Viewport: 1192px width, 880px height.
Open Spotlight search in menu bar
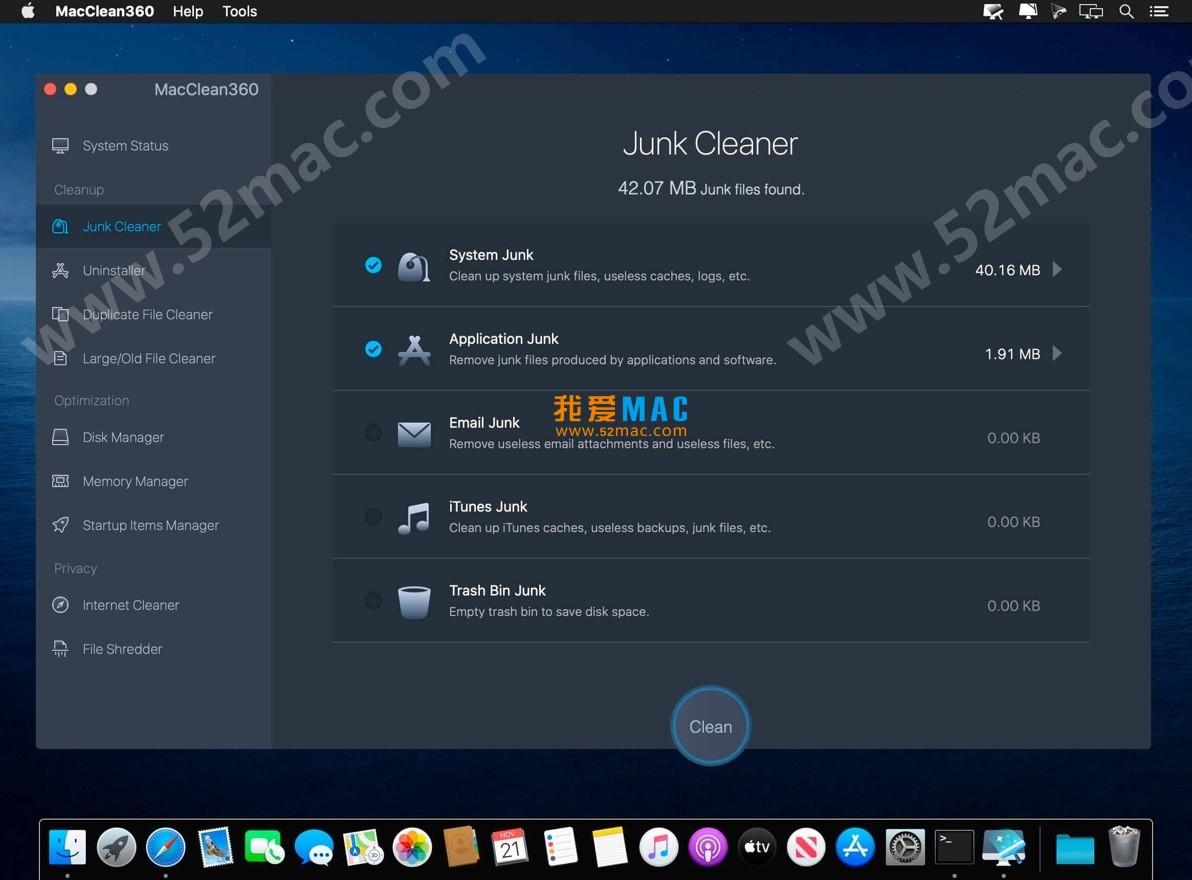[x=1127, y=11]
